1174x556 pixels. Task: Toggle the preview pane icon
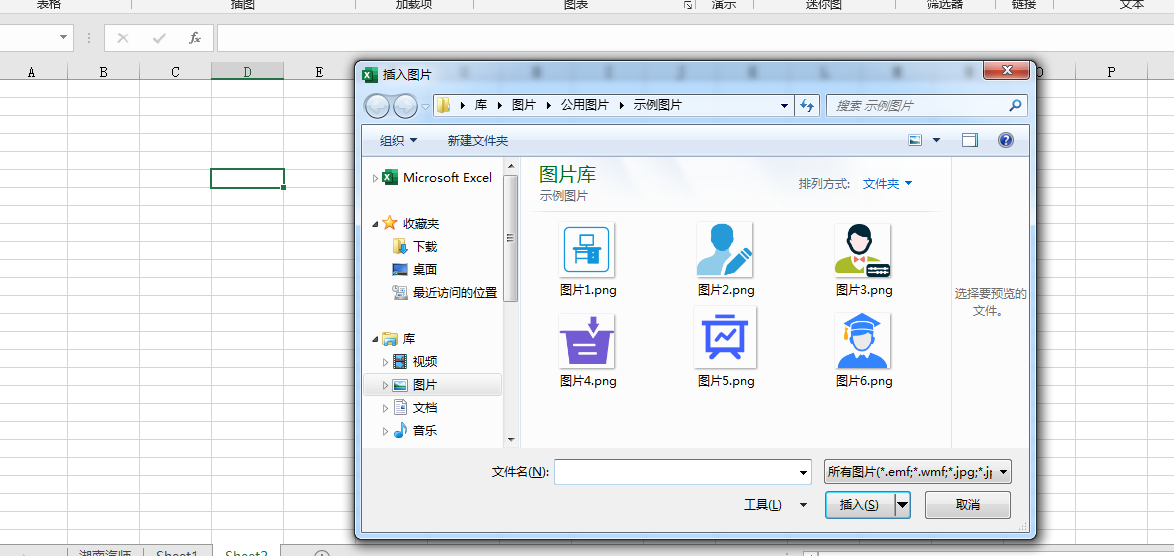[970, 140]
